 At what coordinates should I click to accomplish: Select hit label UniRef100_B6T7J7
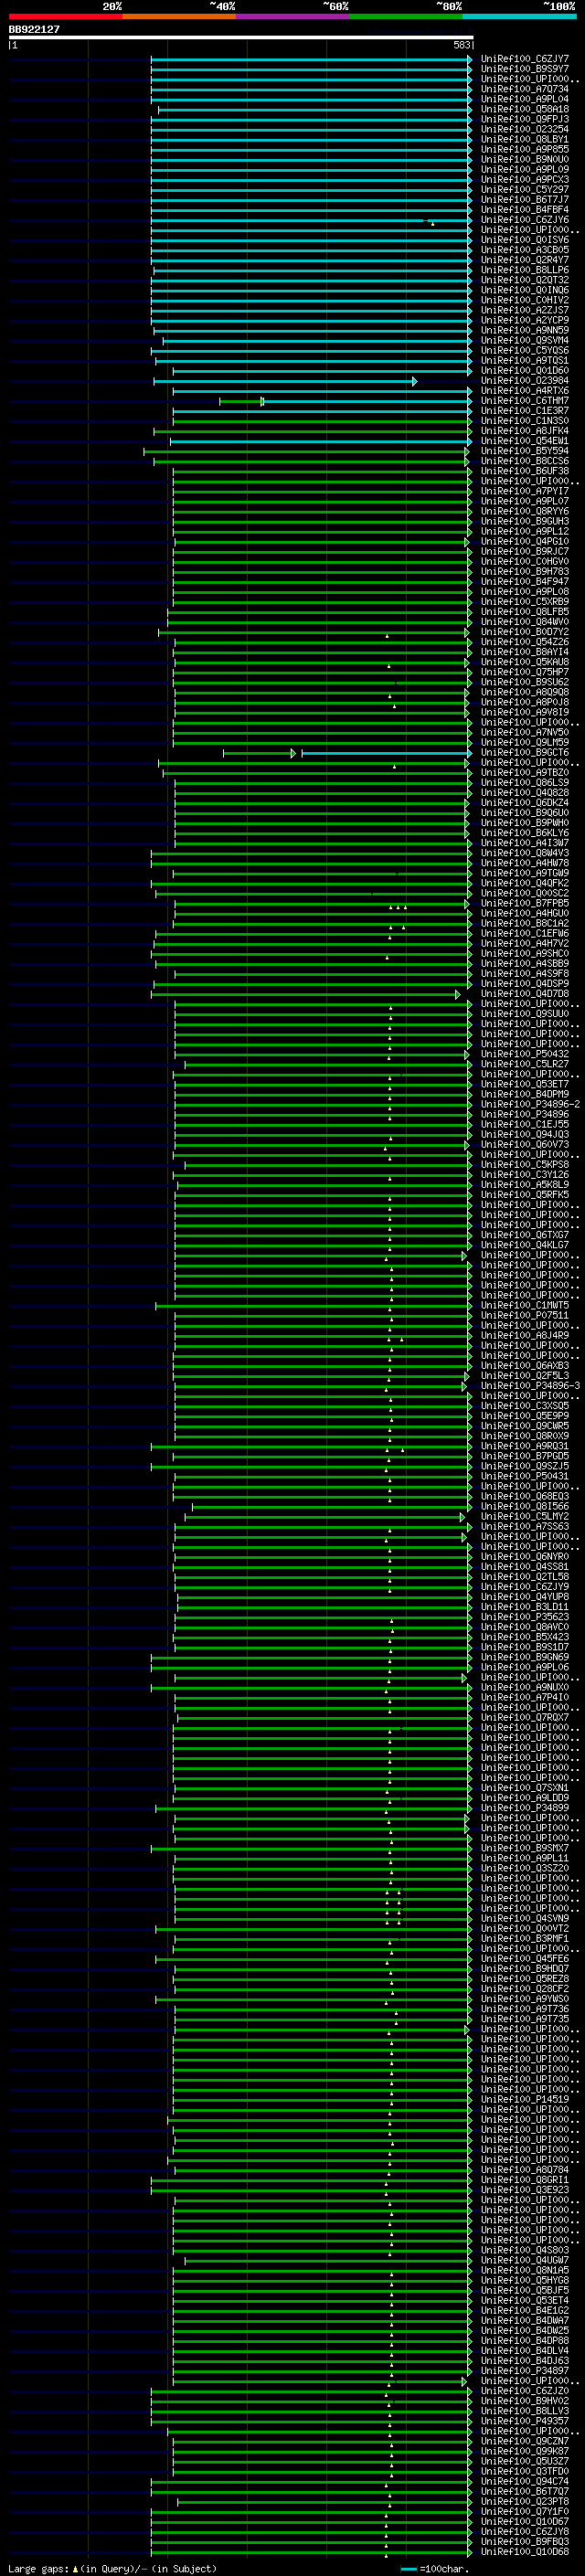[x=525, y=200]
